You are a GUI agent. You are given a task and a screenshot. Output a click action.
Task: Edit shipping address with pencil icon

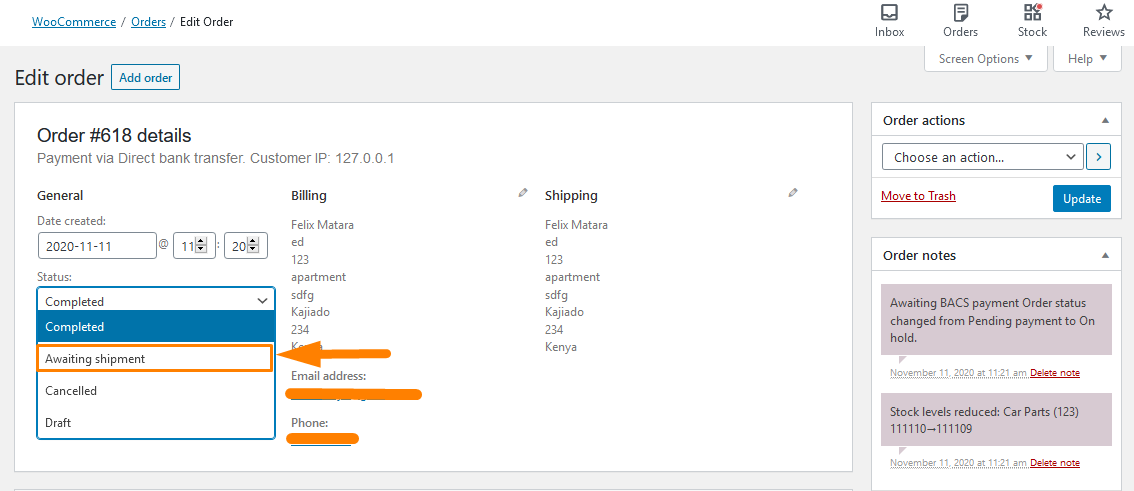[793, 193]
